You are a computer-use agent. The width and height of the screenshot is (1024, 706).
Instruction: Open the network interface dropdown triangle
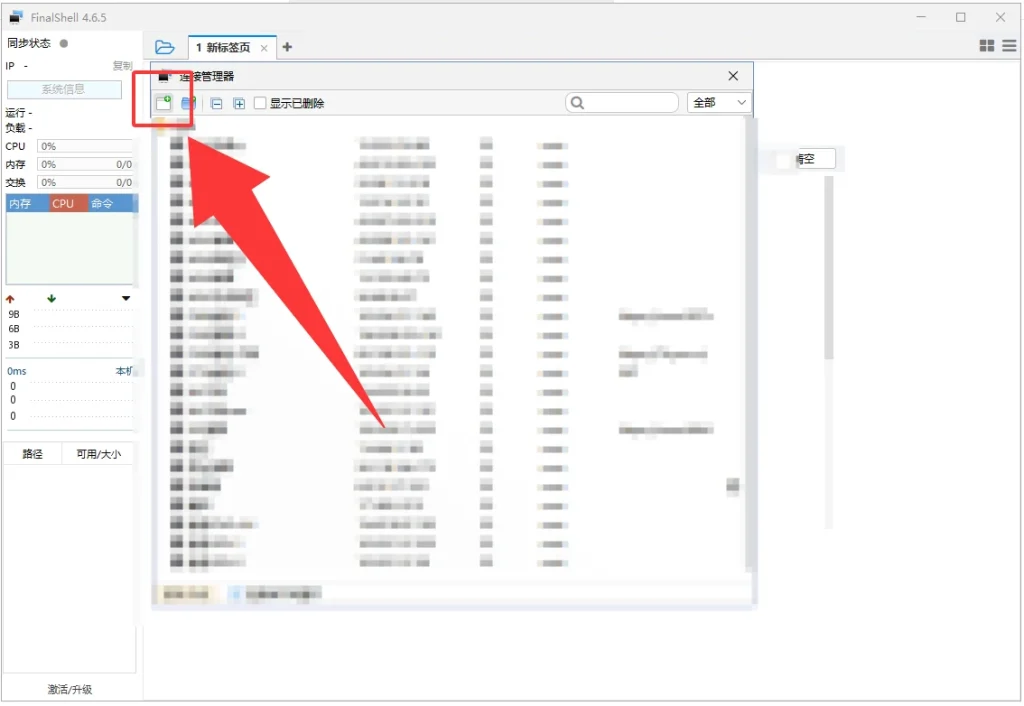[x=126, y=298]
